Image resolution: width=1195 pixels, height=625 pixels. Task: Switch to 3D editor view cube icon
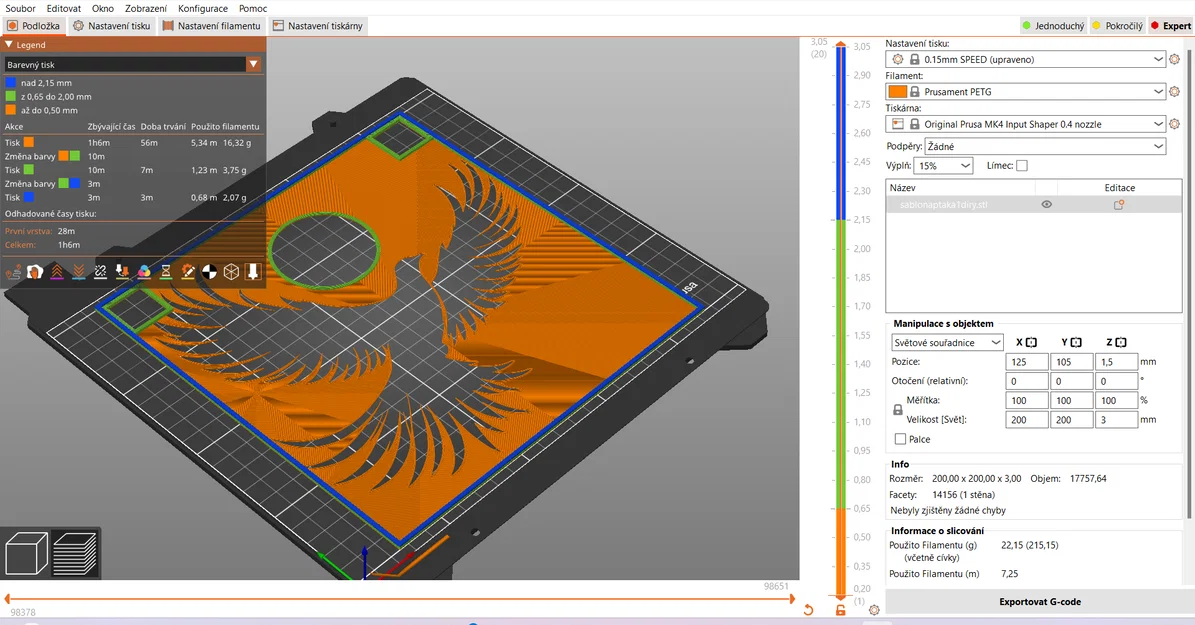[x=26, y=553]
